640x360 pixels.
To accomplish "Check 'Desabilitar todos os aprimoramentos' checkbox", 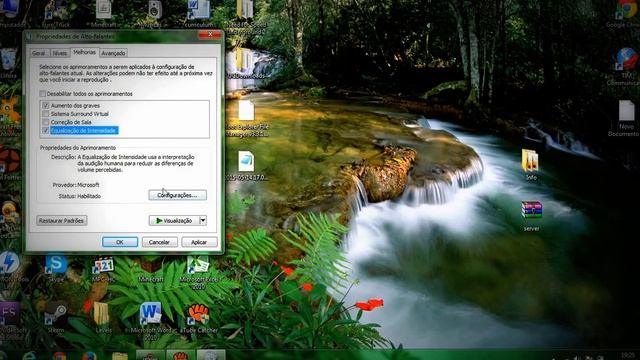I will 43,94.
